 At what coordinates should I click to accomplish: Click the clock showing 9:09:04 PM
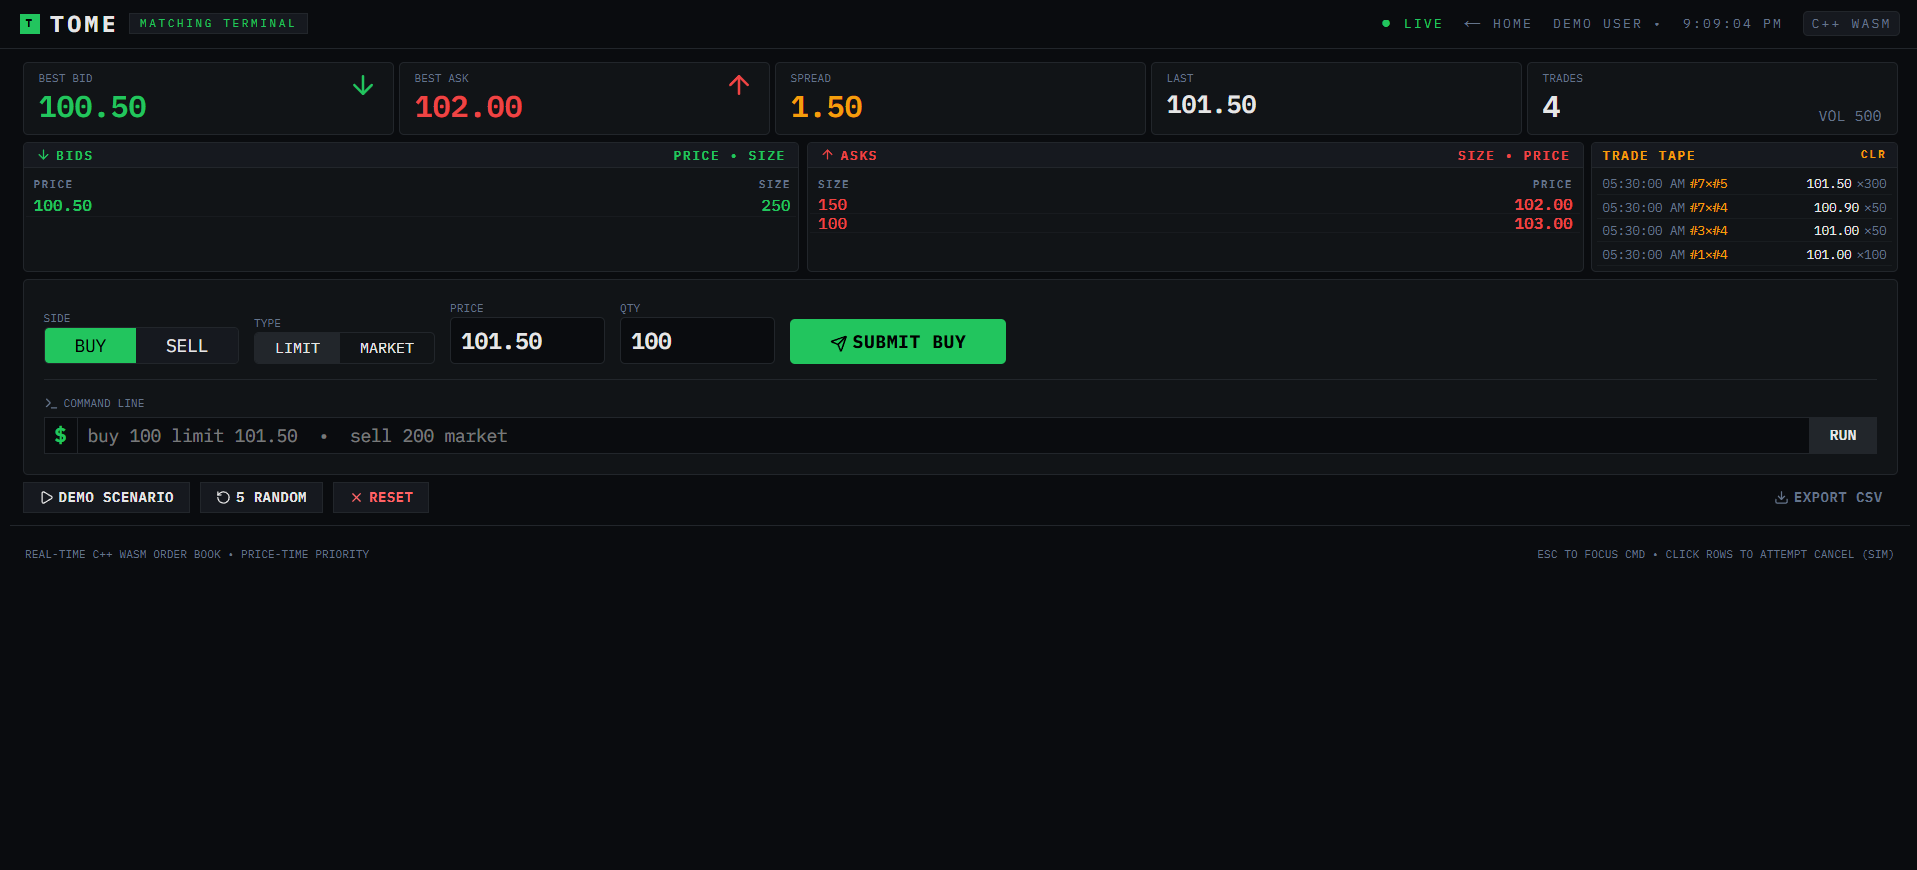(x=1732, y=24)
